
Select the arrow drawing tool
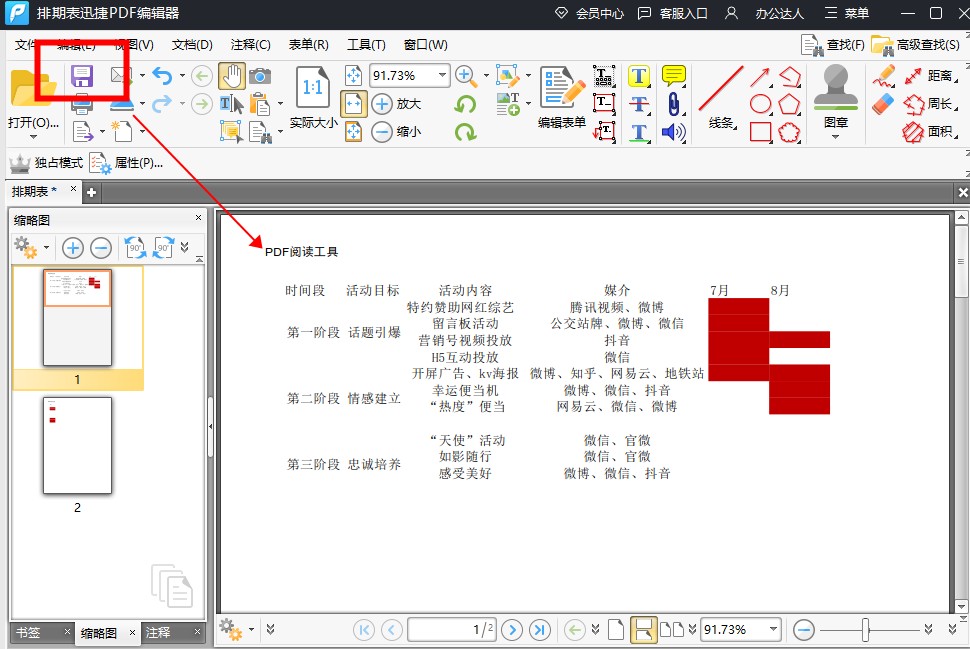pyautogui.click(x=761, y=77)
